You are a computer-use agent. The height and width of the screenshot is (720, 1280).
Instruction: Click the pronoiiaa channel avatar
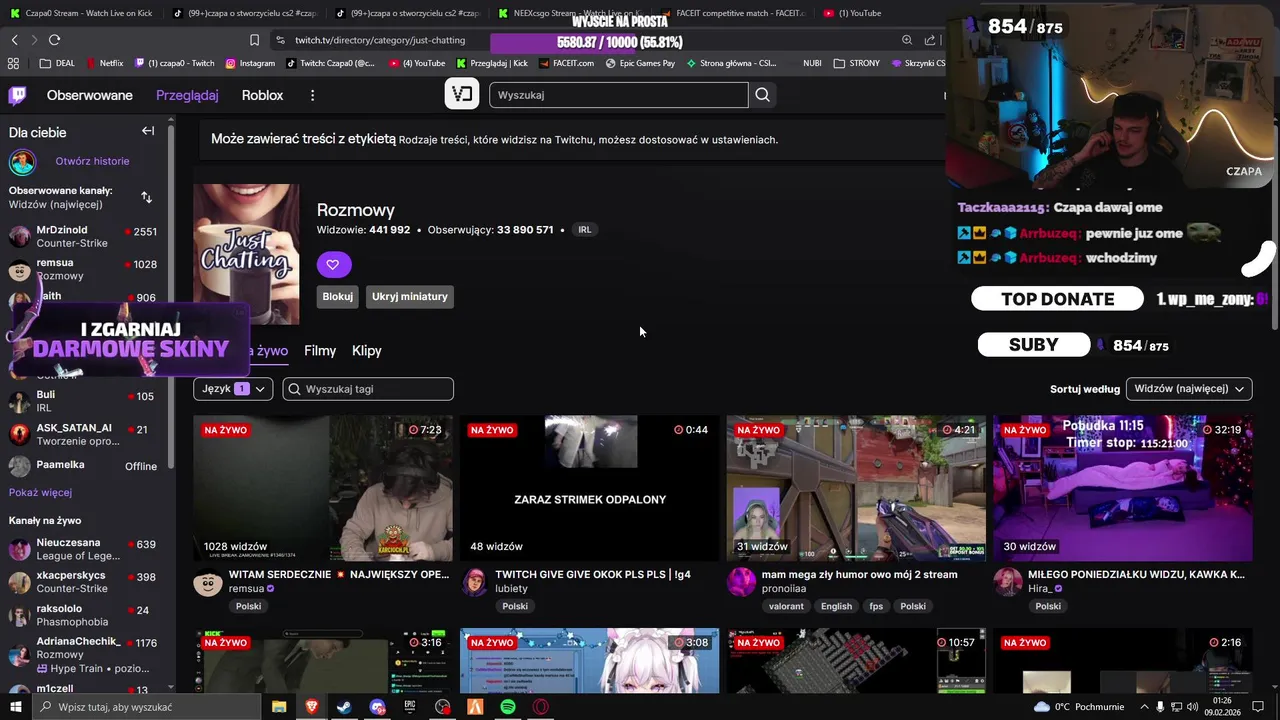click(741, 582)
